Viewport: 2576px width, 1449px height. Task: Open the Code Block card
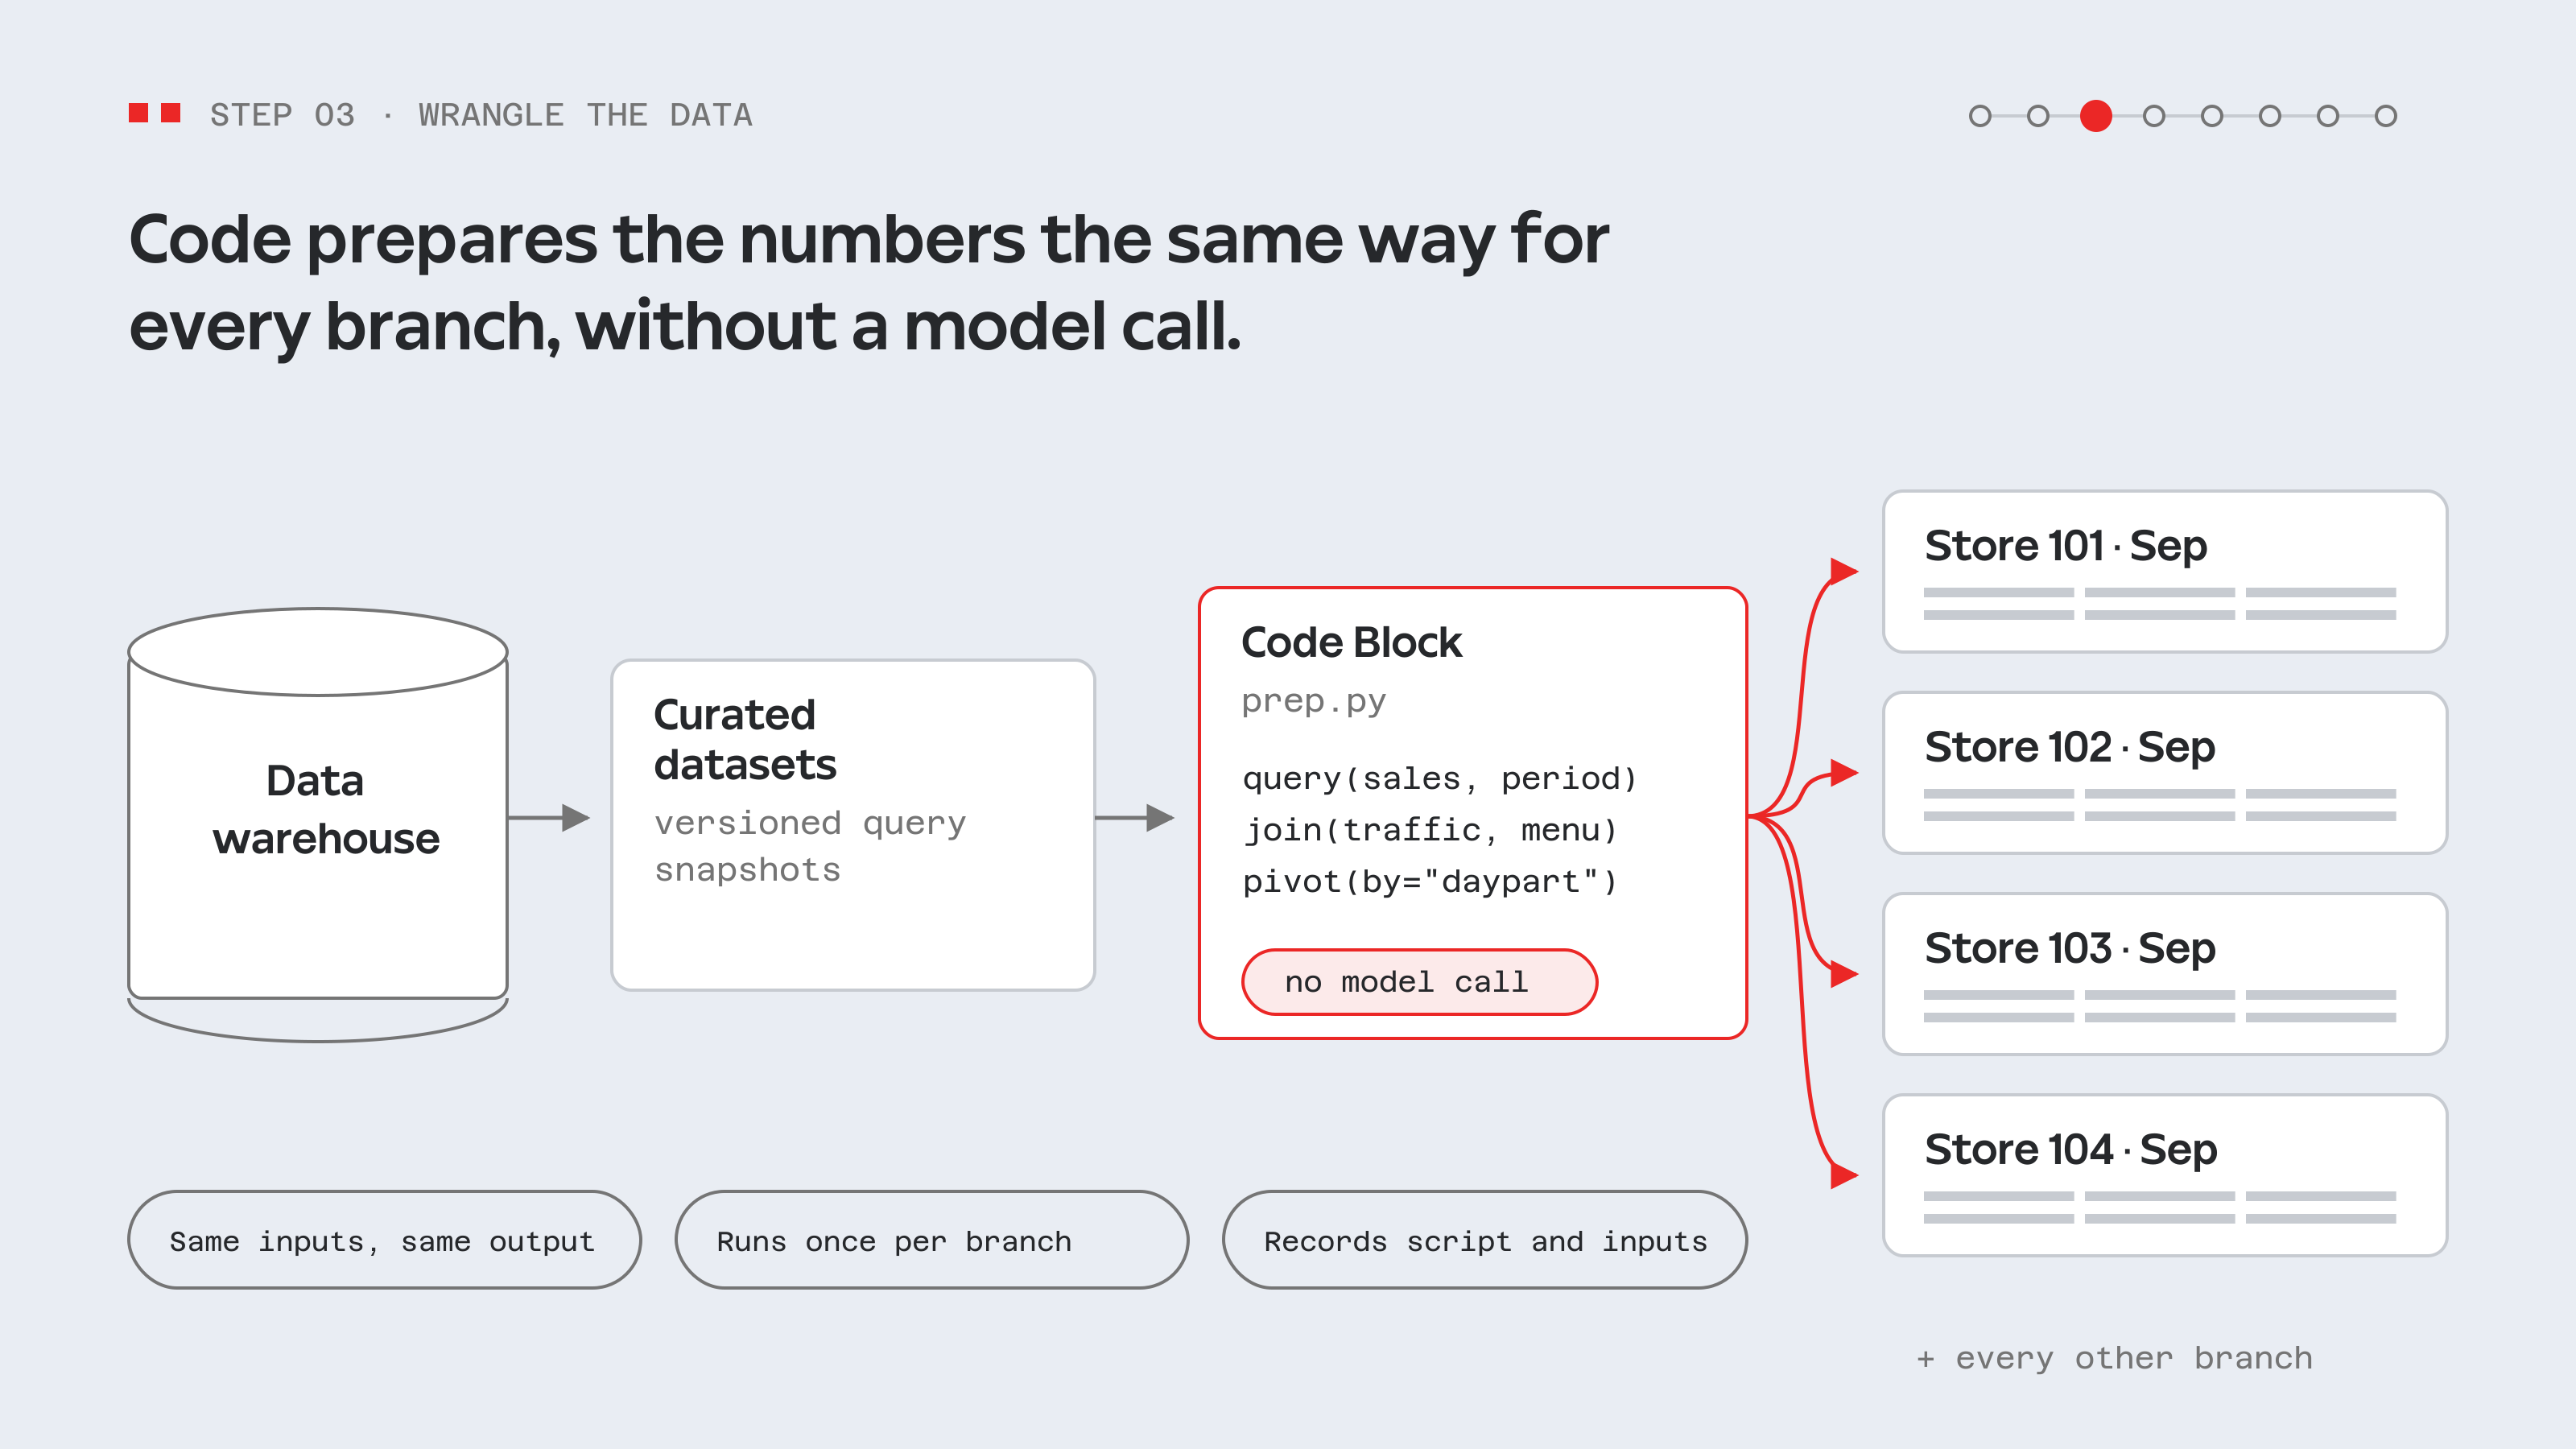tap(1473, 813)
